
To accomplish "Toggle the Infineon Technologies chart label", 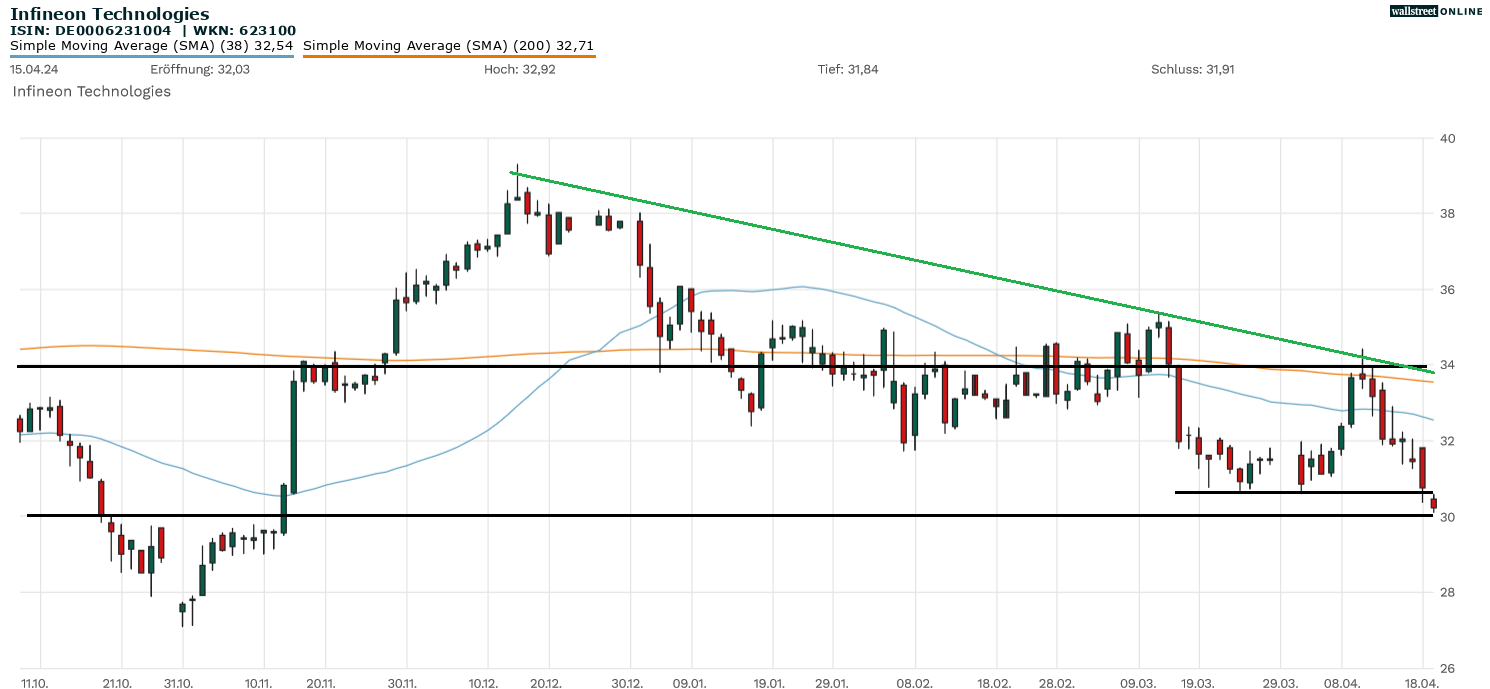I will click(90, 91).
